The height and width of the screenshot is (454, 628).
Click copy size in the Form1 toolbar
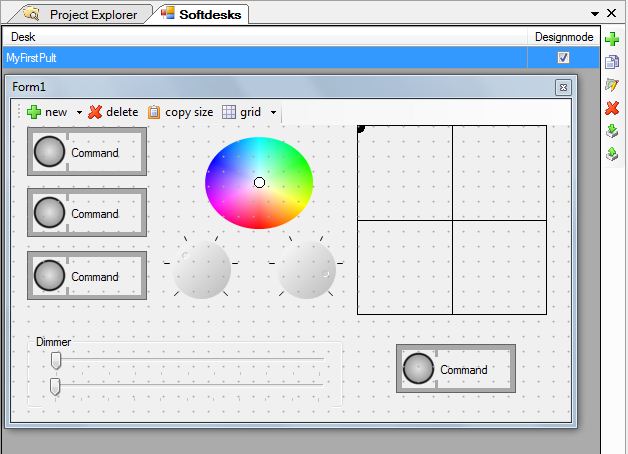pyautogui.click(x=180, y=112)
